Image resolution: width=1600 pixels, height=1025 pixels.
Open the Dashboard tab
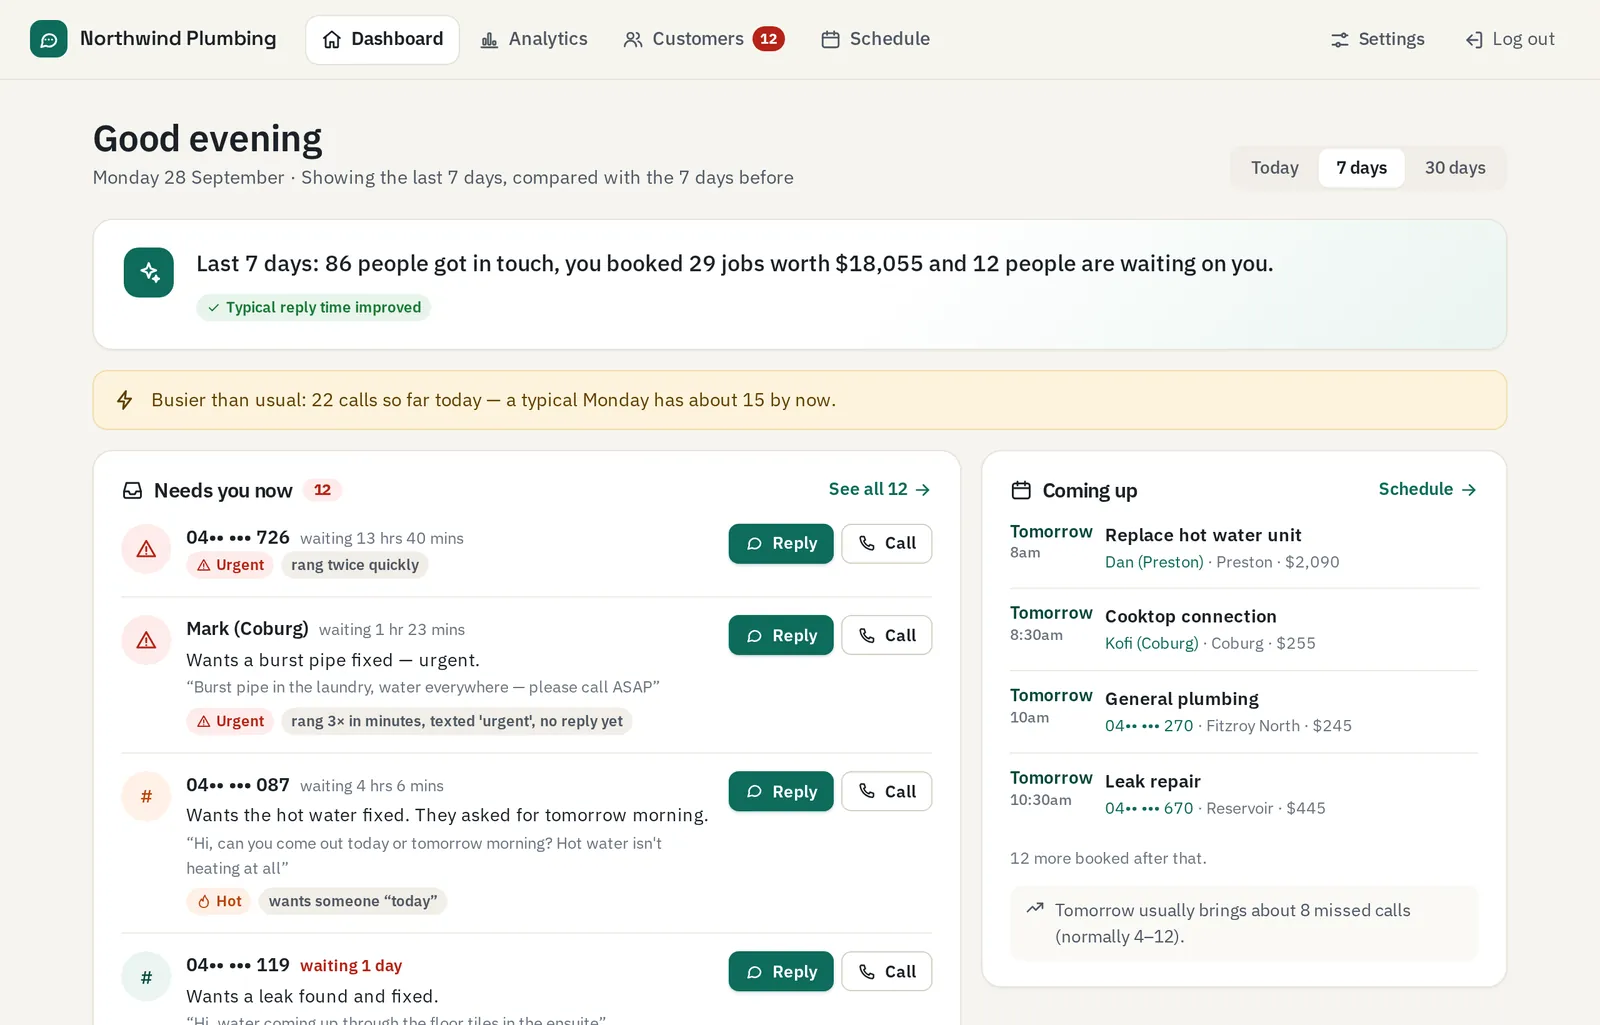coord(382,39)
